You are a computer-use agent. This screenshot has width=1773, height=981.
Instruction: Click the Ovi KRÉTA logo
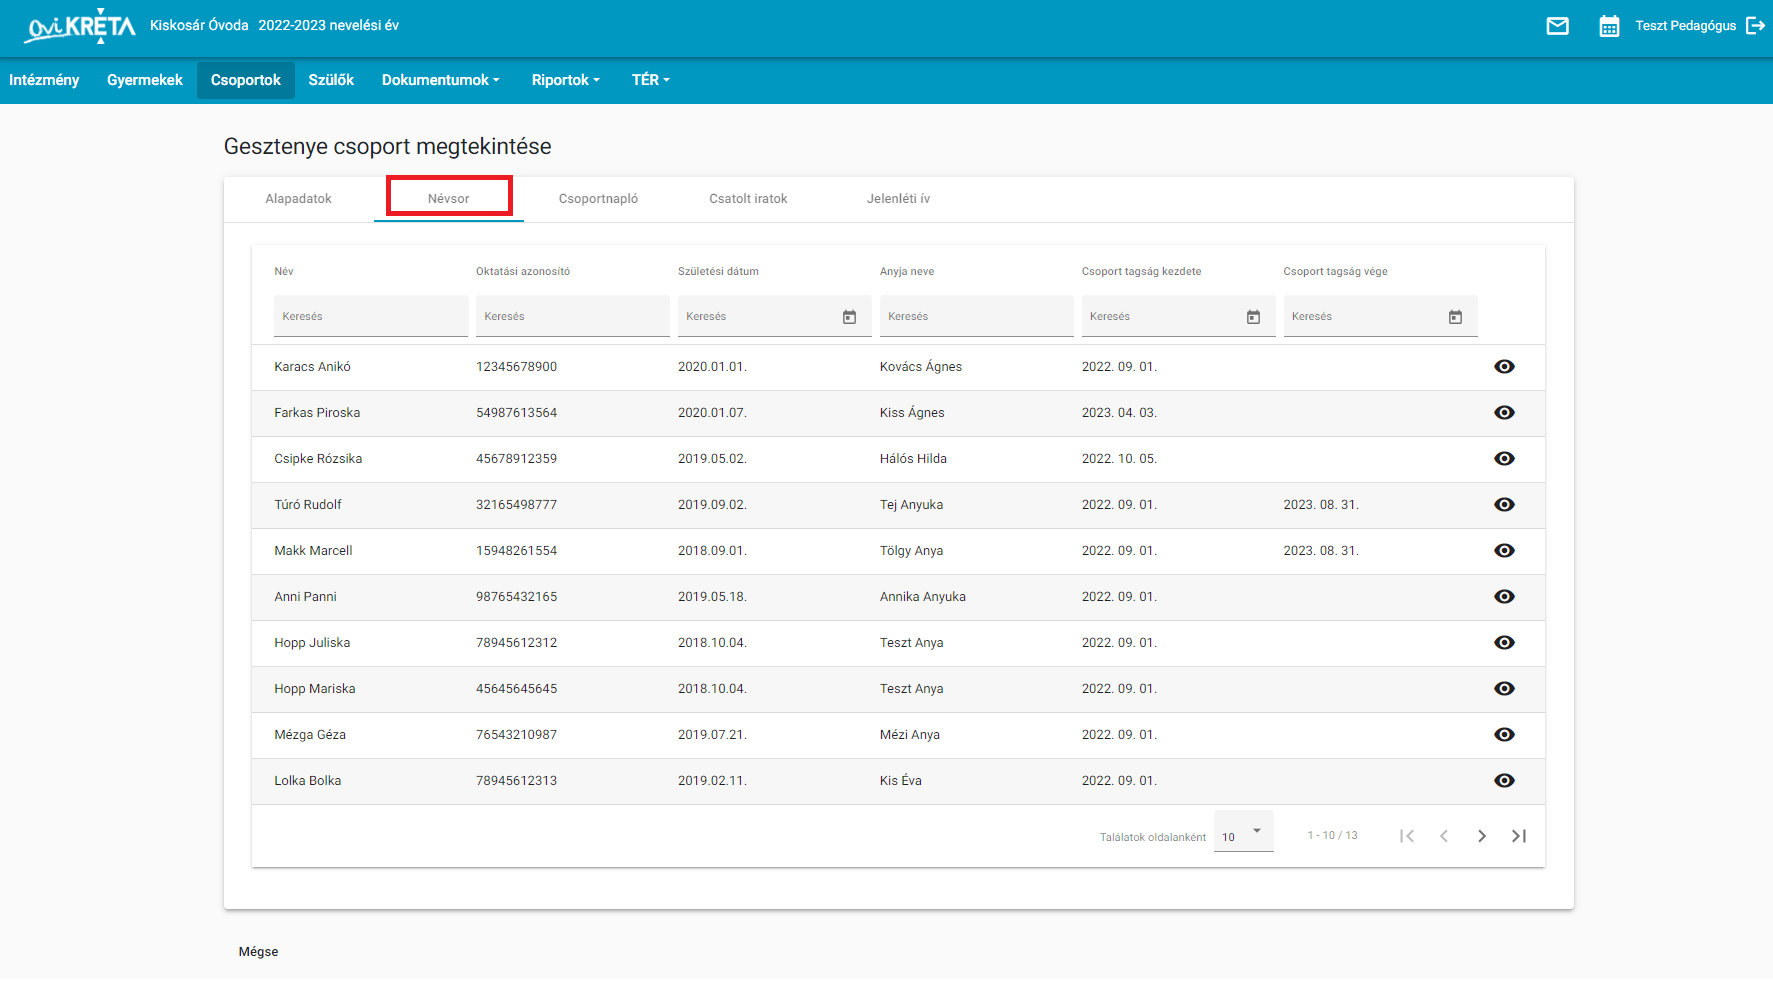81,26
